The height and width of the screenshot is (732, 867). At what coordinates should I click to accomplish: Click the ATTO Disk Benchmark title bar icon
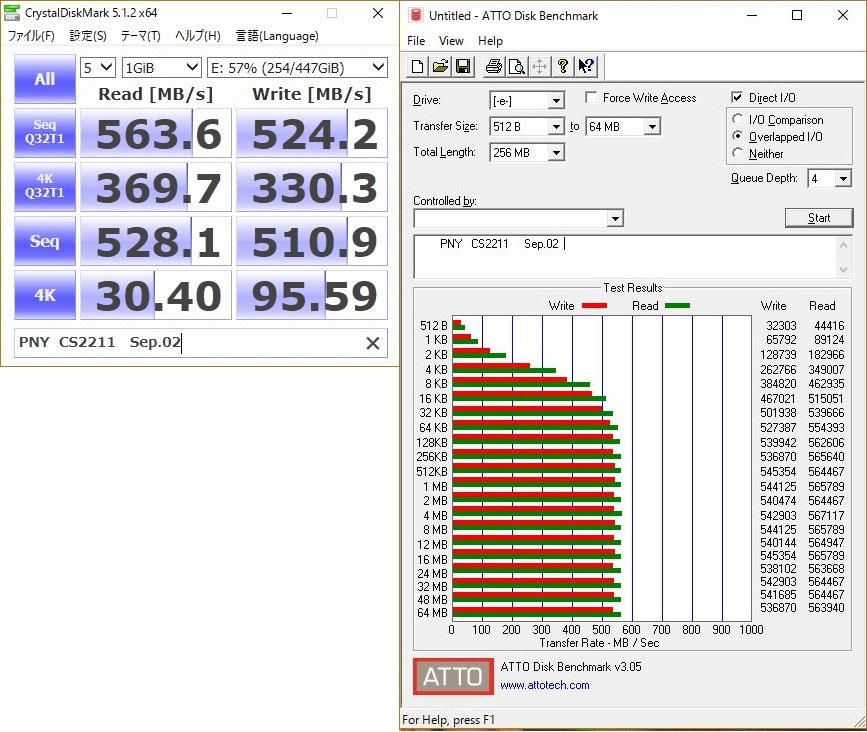[416, 15]
